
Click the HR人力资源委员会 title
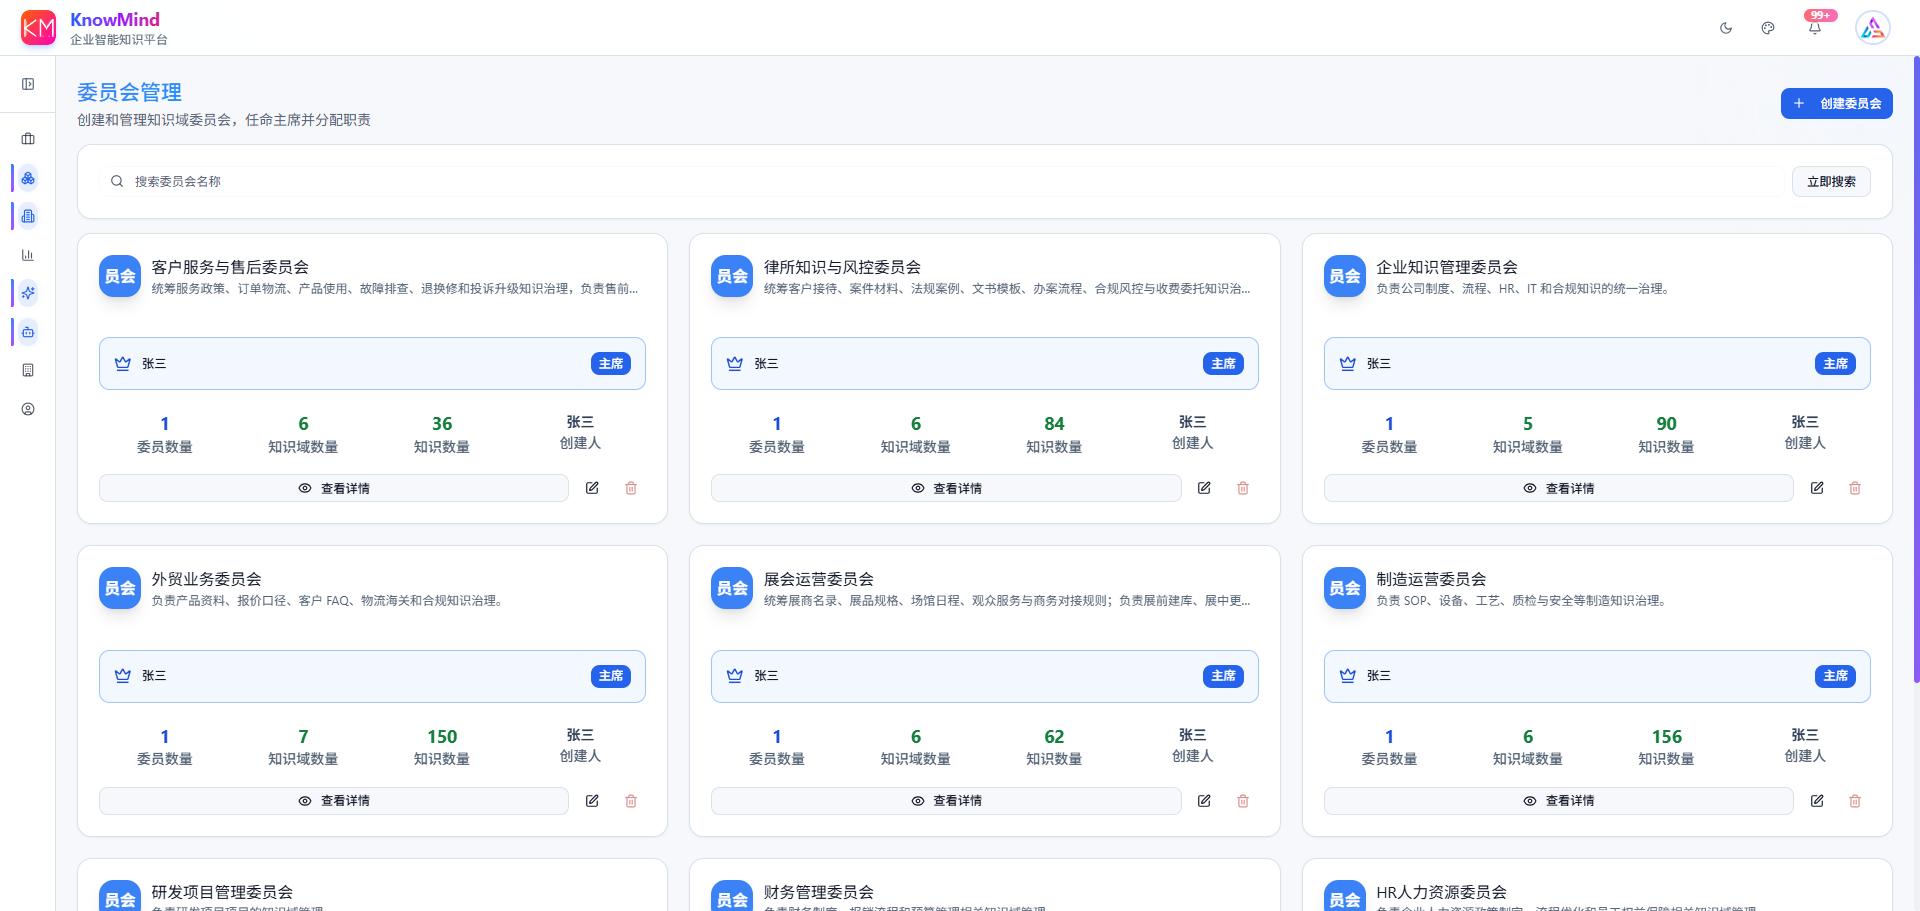(x=1441, y=892)
